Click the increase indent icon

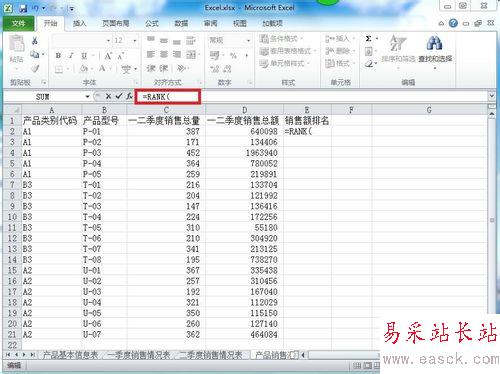[x=164, y=68]
